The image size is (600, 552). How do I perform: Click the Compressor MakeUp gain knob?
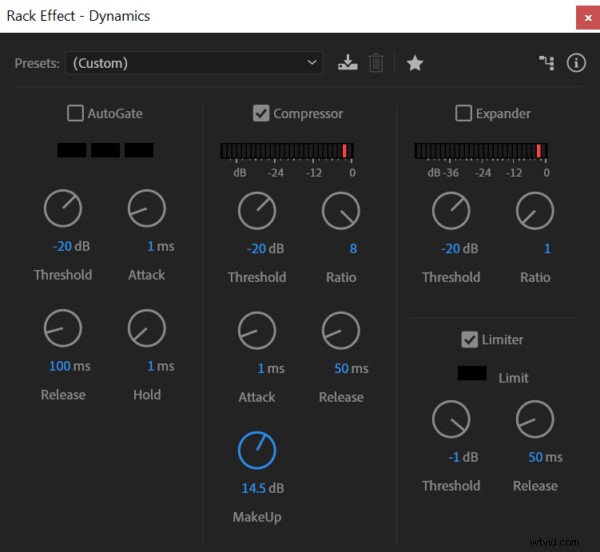[257, 451]
